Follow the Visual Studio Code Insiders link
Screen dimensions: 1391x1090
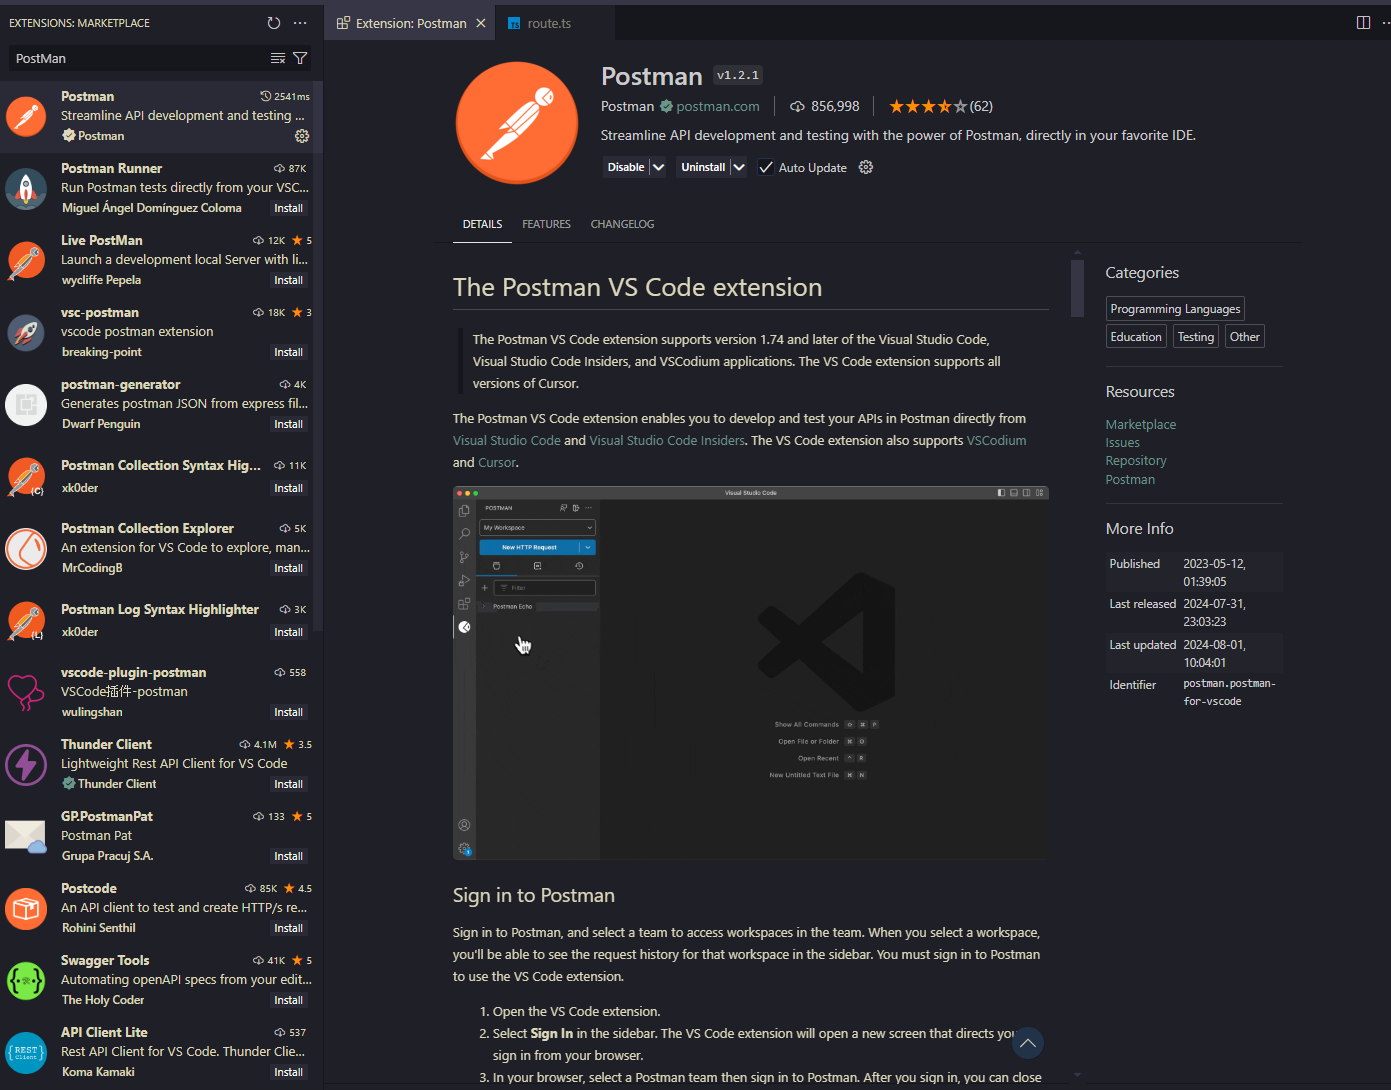(x=667, y=440)
